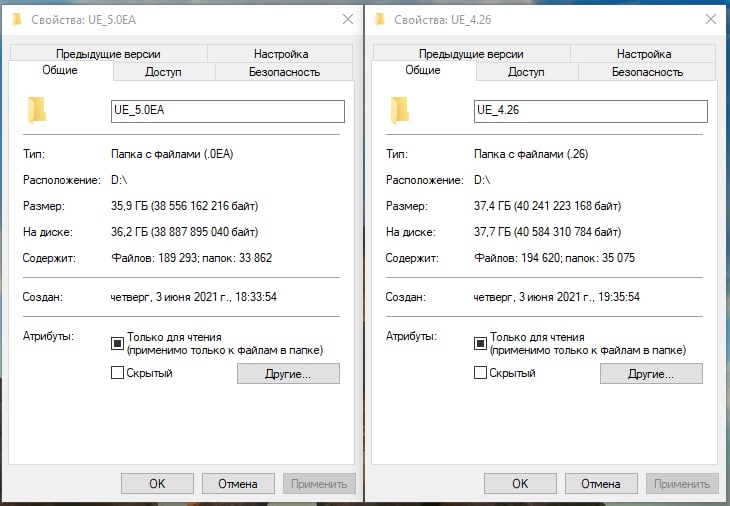Click the large UE_4.26 folder icon
Screen dimensions: 730x506
(400, 110)
